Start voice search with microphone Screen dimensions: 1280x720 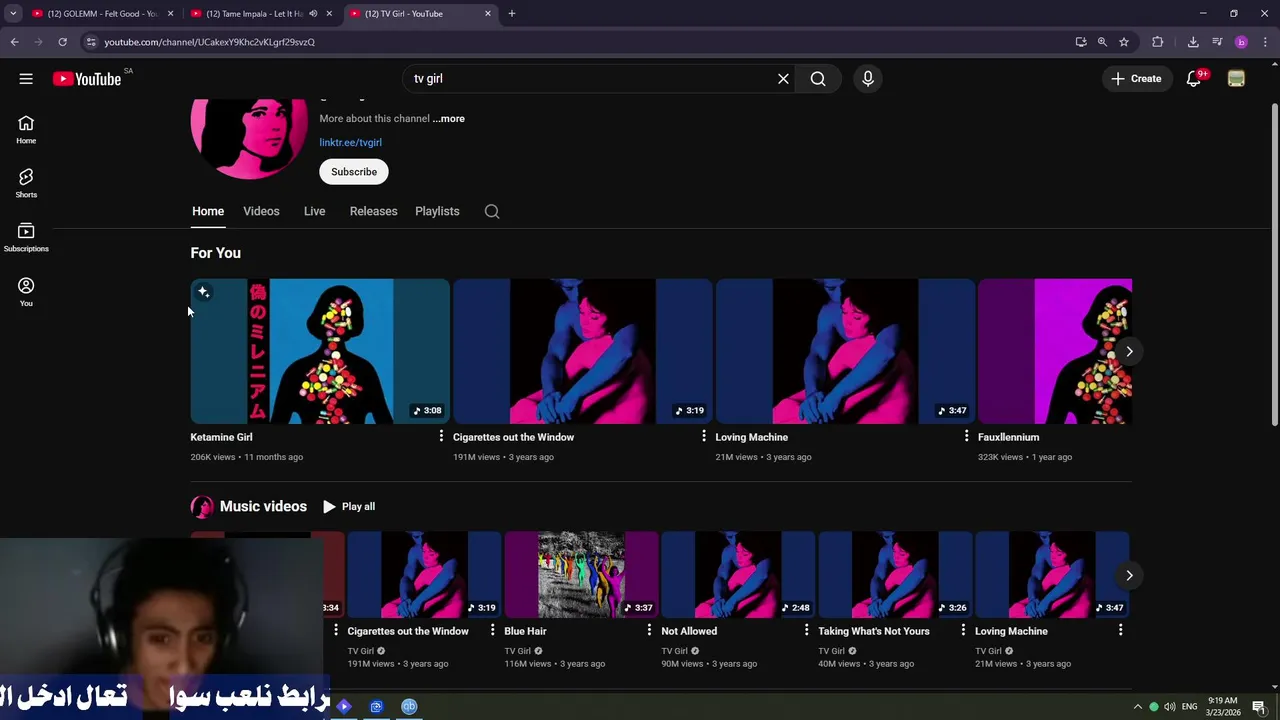click(868, 79)
